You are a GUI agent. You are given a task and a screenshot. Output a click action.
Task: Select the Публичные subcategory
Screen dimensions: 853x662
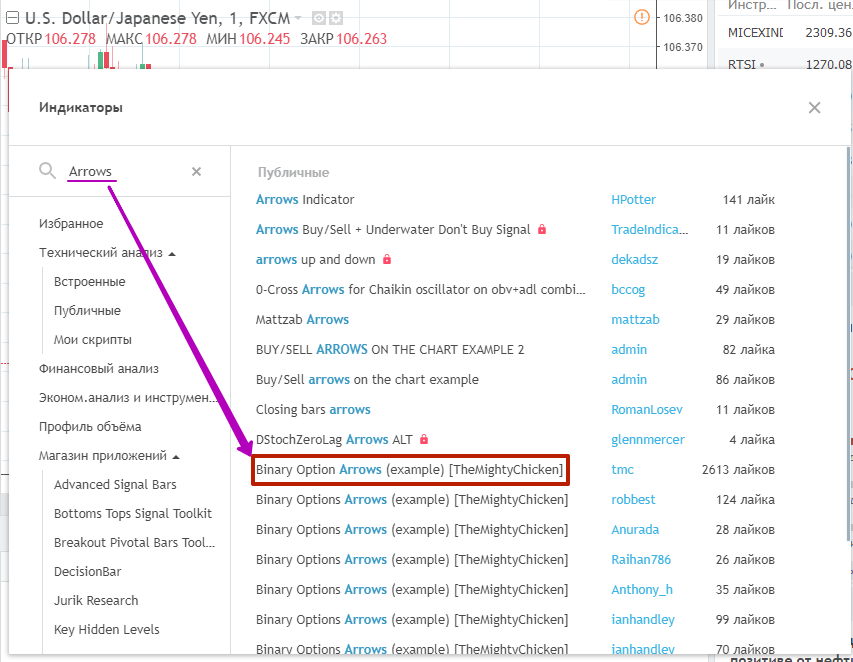click(87, 311)
